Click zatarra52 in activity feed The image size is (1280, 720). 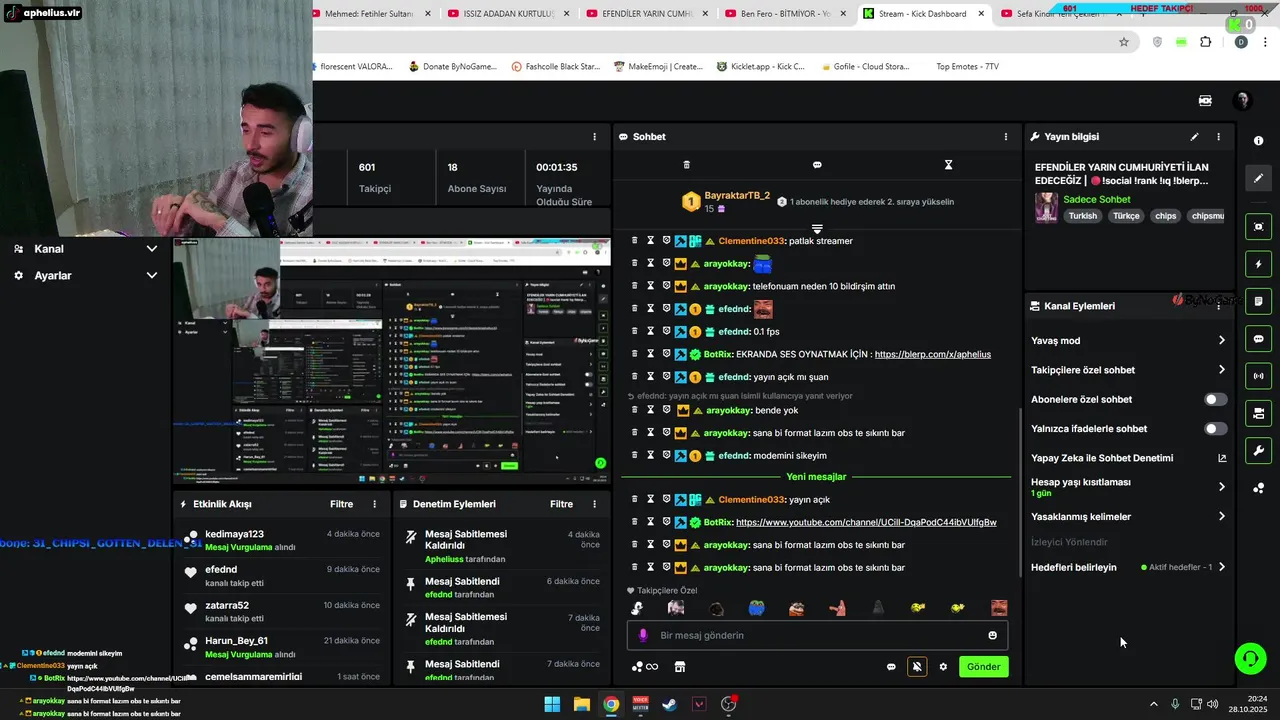coord(227,605)
